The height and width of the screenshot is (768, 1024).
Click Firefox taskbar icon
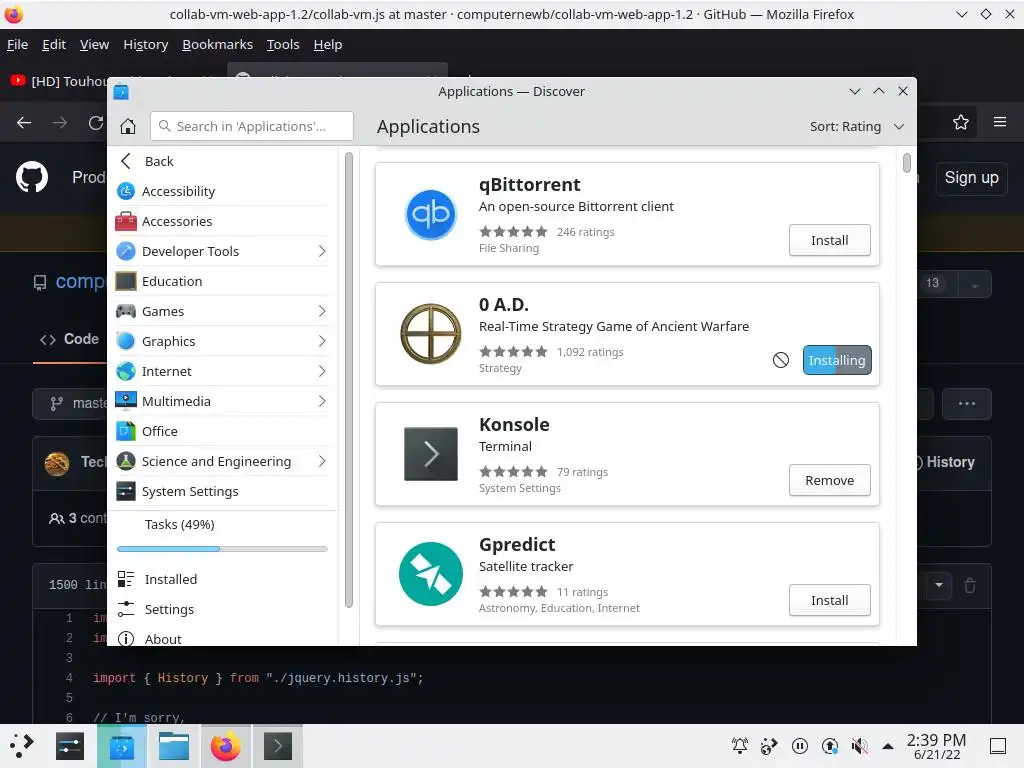click(225, 746)
